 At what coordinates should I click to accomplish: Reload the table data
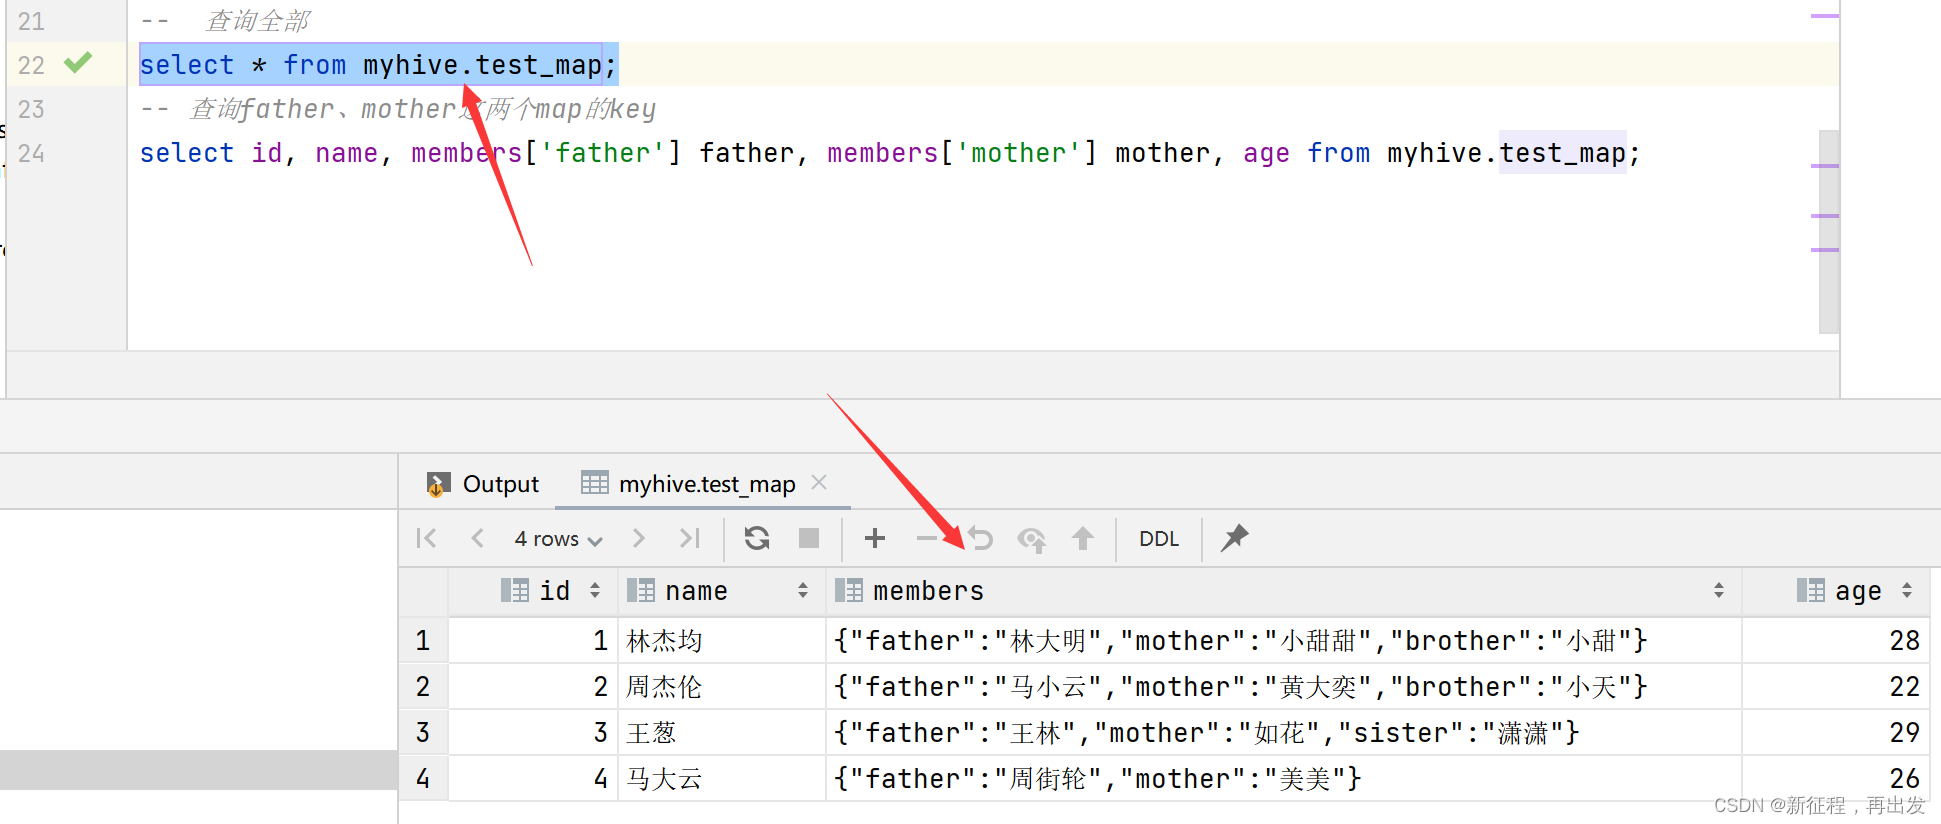pyautogui.click(x=757, y=538)
